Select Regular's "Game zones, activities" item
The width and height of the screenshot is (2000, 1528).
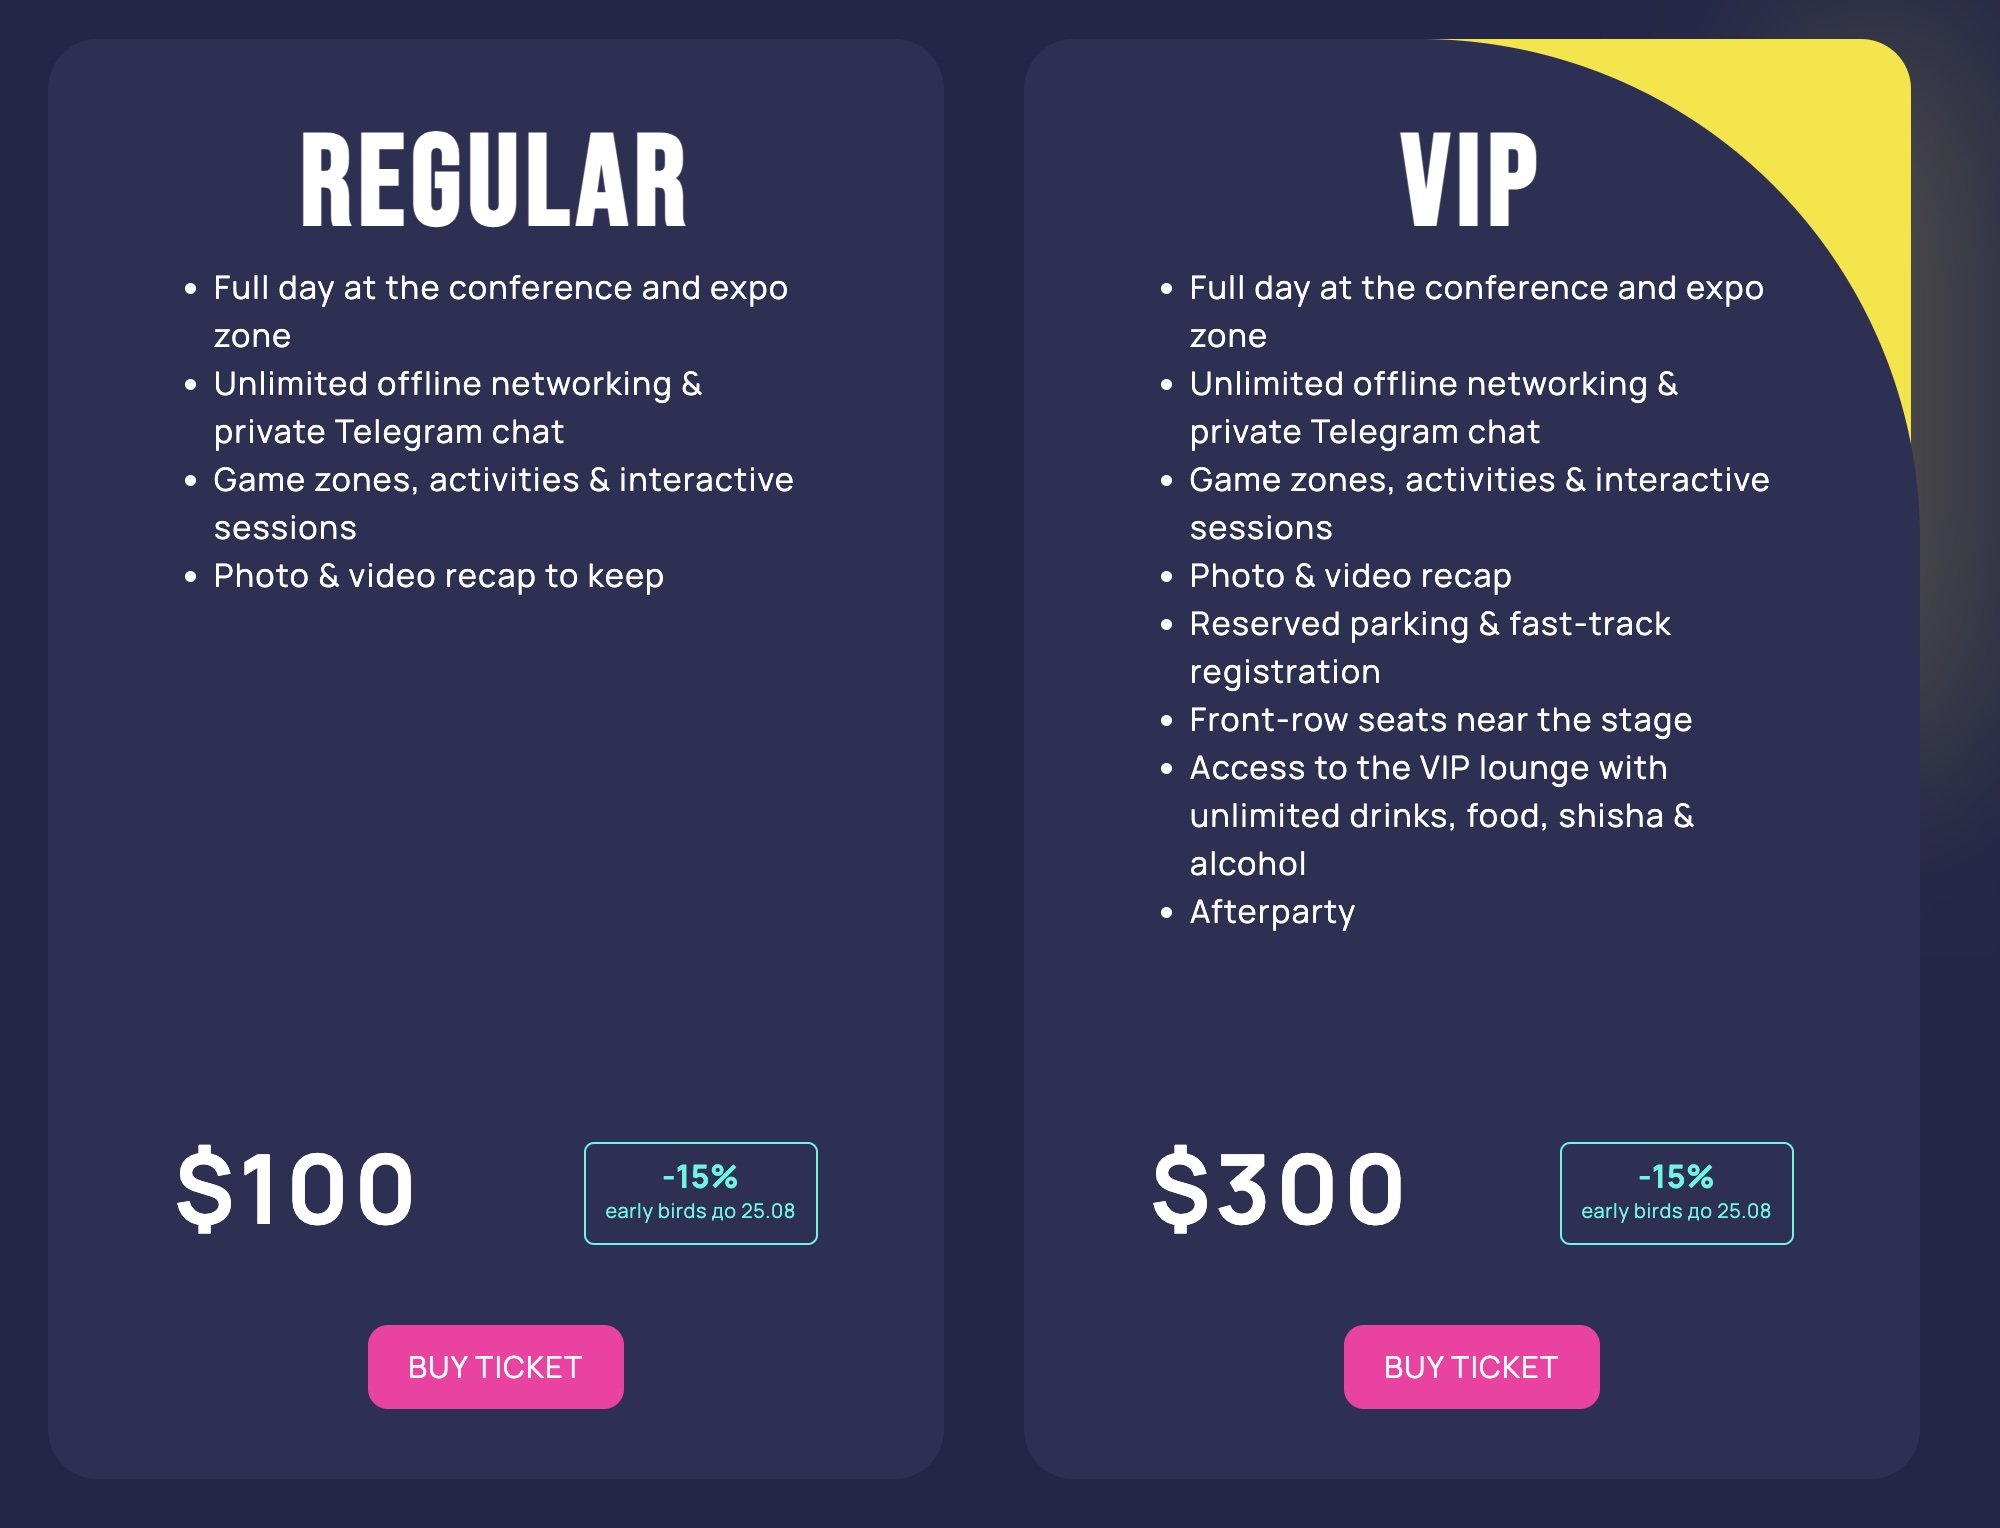coord(503,503)
